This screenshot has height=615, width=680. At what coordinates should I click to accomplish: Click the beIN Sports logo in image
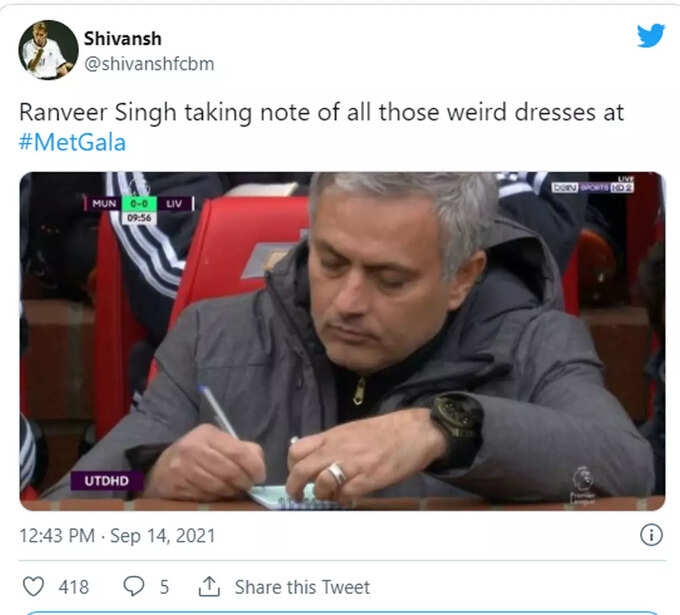click(x=593, y=186)
